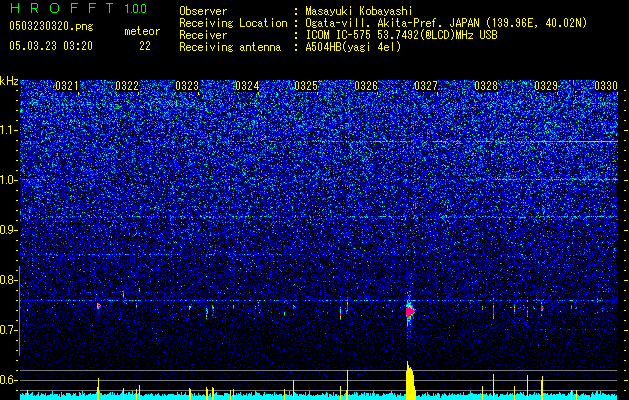Click the 0323 time marker

coord(187,86)
